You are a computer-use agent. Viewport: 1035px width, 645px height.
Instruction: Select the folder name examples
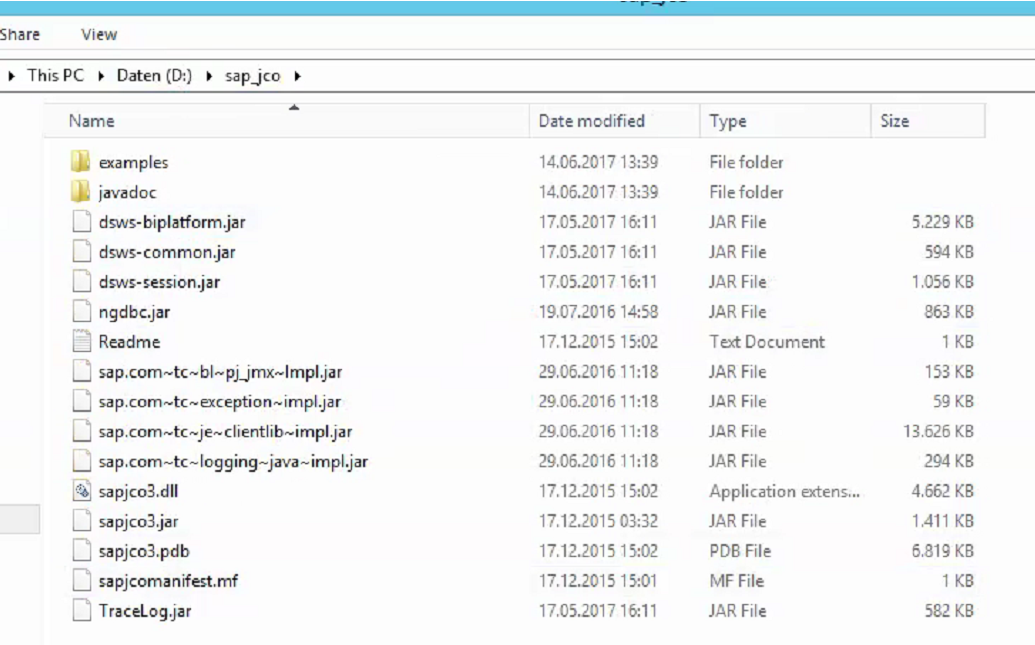click(133, 162)
